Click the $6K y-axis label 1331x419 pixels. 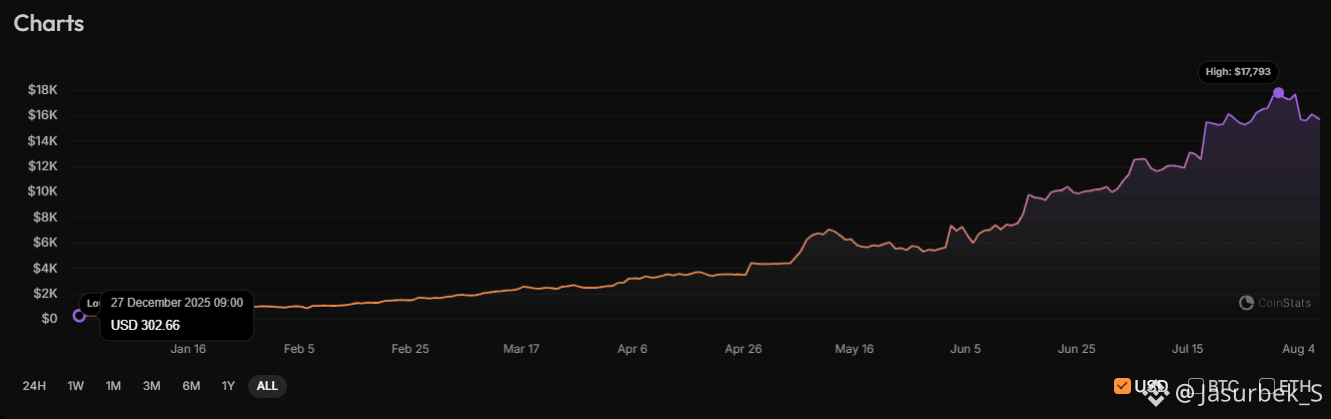(x=46, y=242)
